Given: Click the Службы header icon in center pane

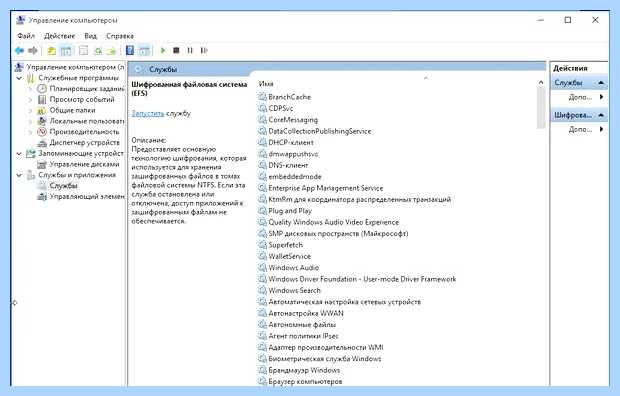Looking at the screenshot, I should click(138, 69).
